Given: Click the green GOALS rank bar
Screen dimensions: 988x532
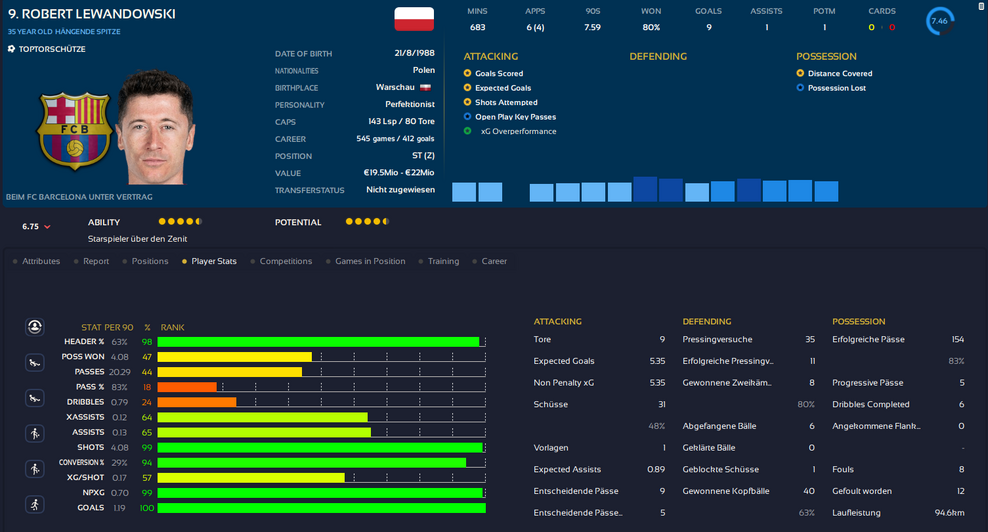Looking at the screenshot, I should pos(321,508).
